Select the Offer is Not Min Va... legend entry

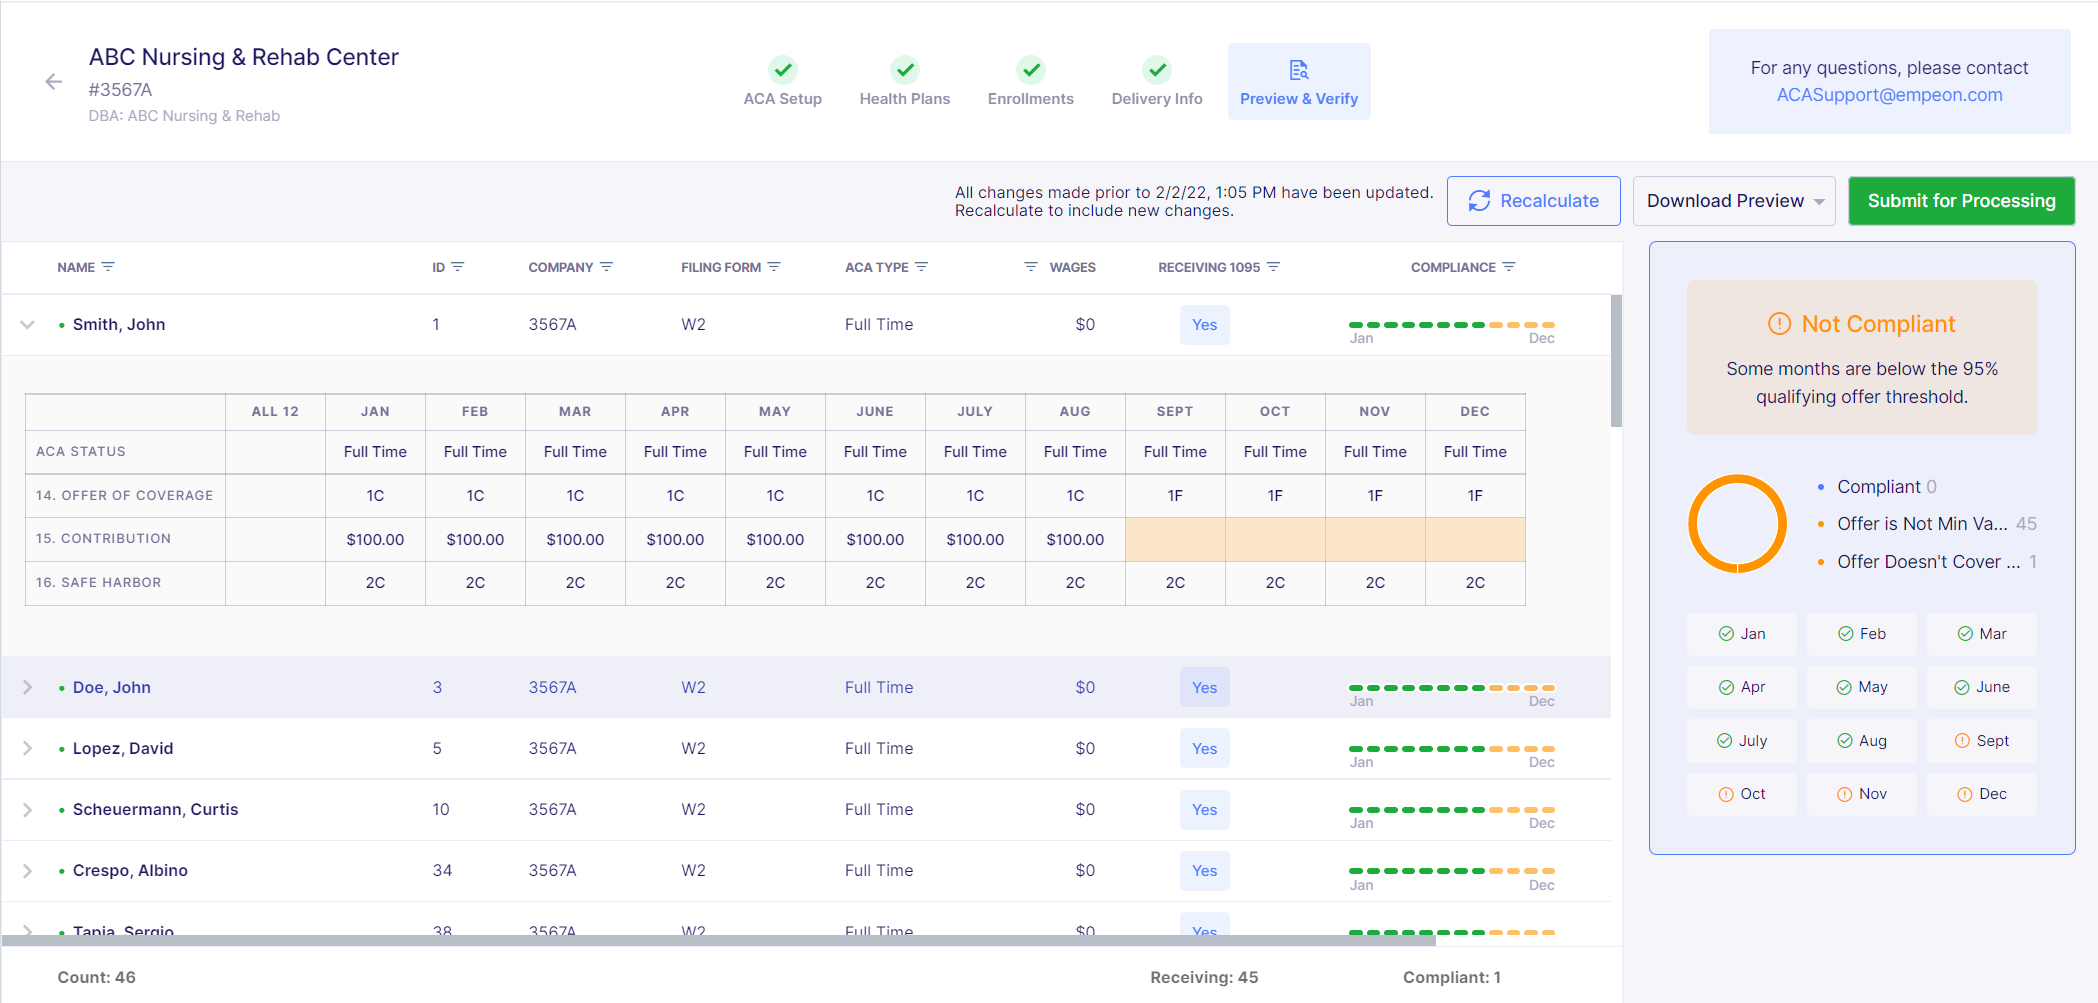pos(1927,524)
